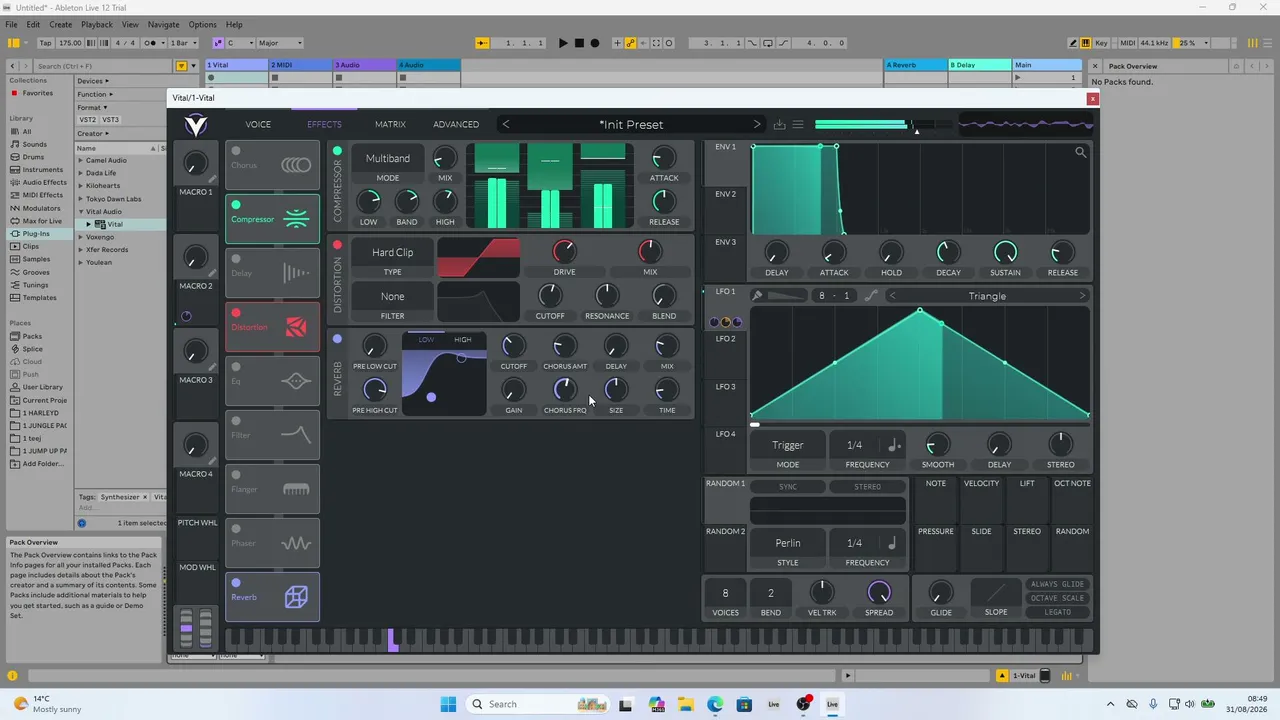Screen dimensions: 1280x720
Task: Switch to the VOICE tab
Action: (x=258, y=124)
